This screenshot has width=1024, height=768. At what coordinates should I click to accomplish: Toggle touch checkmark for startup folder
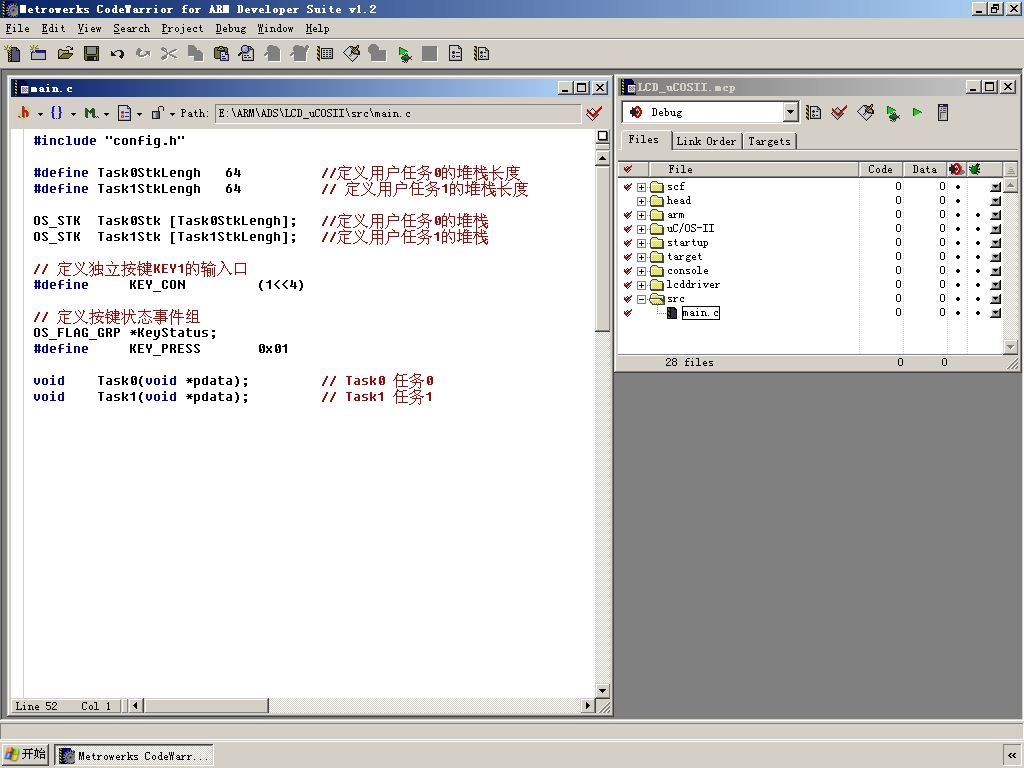pos(628,243)
